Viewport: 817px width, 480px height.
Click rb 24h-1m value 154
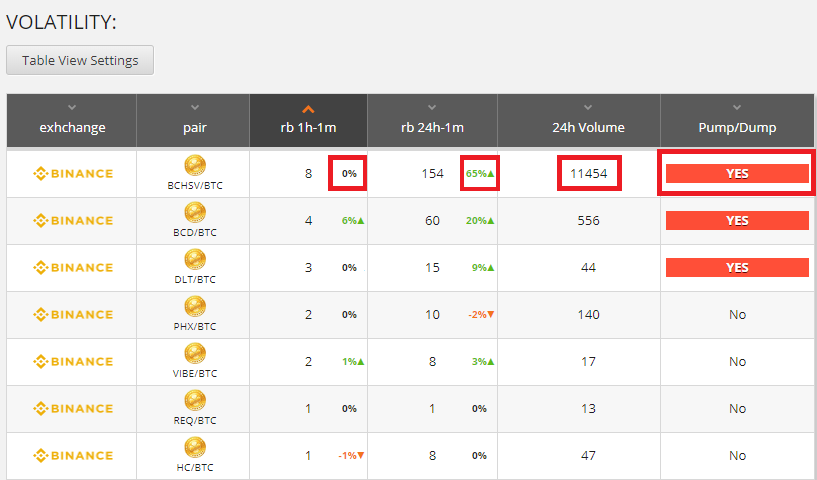(x=432, y=174)
